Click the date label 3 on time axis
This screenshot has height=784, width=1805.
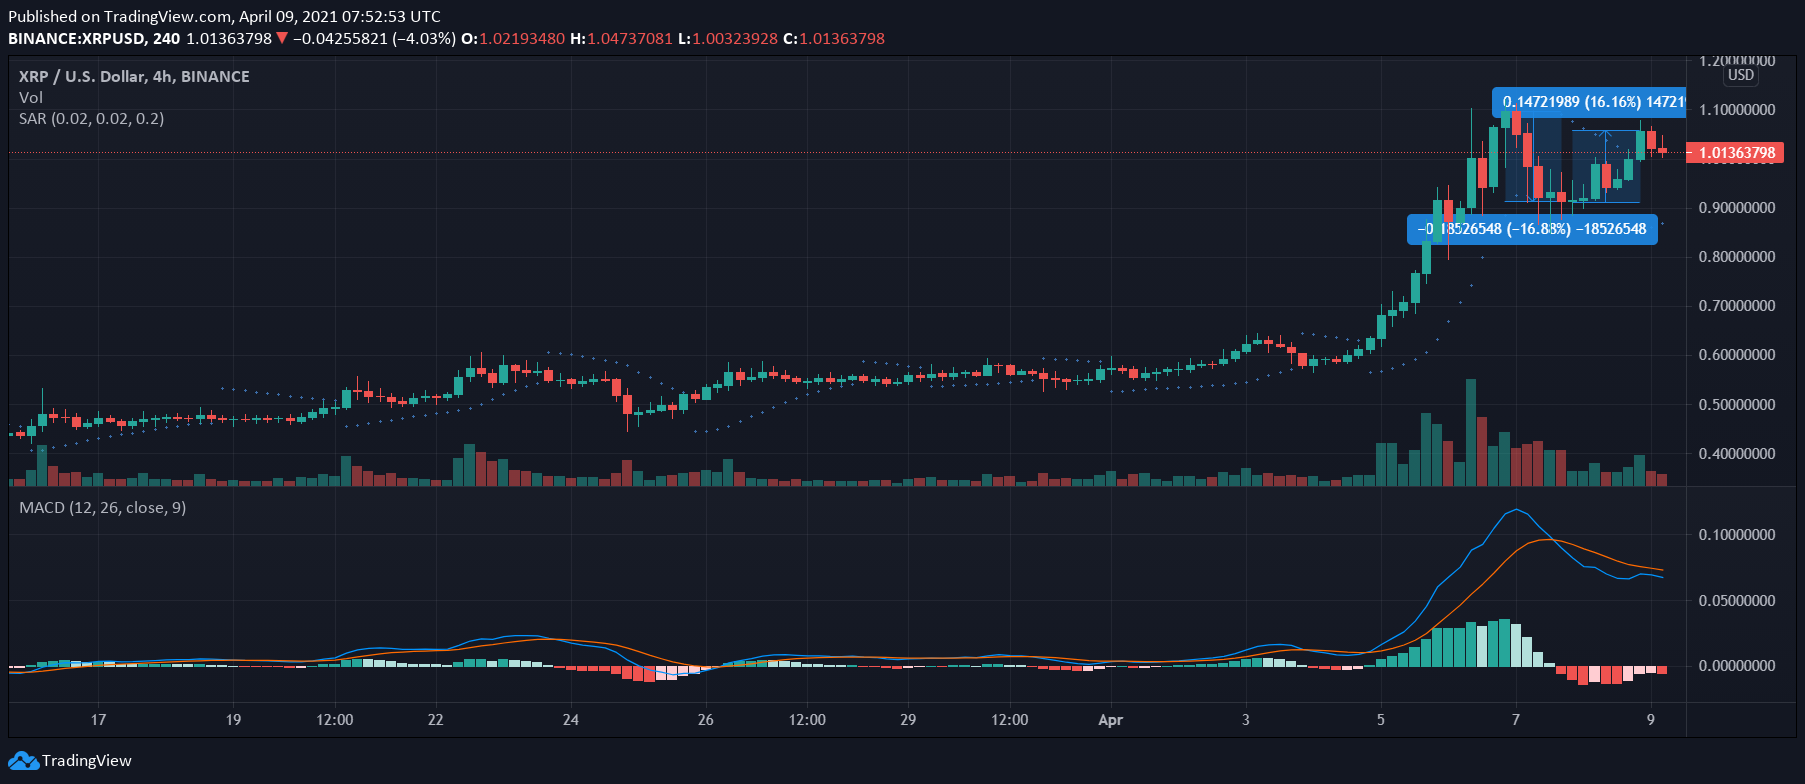[x=1246, y=720]
